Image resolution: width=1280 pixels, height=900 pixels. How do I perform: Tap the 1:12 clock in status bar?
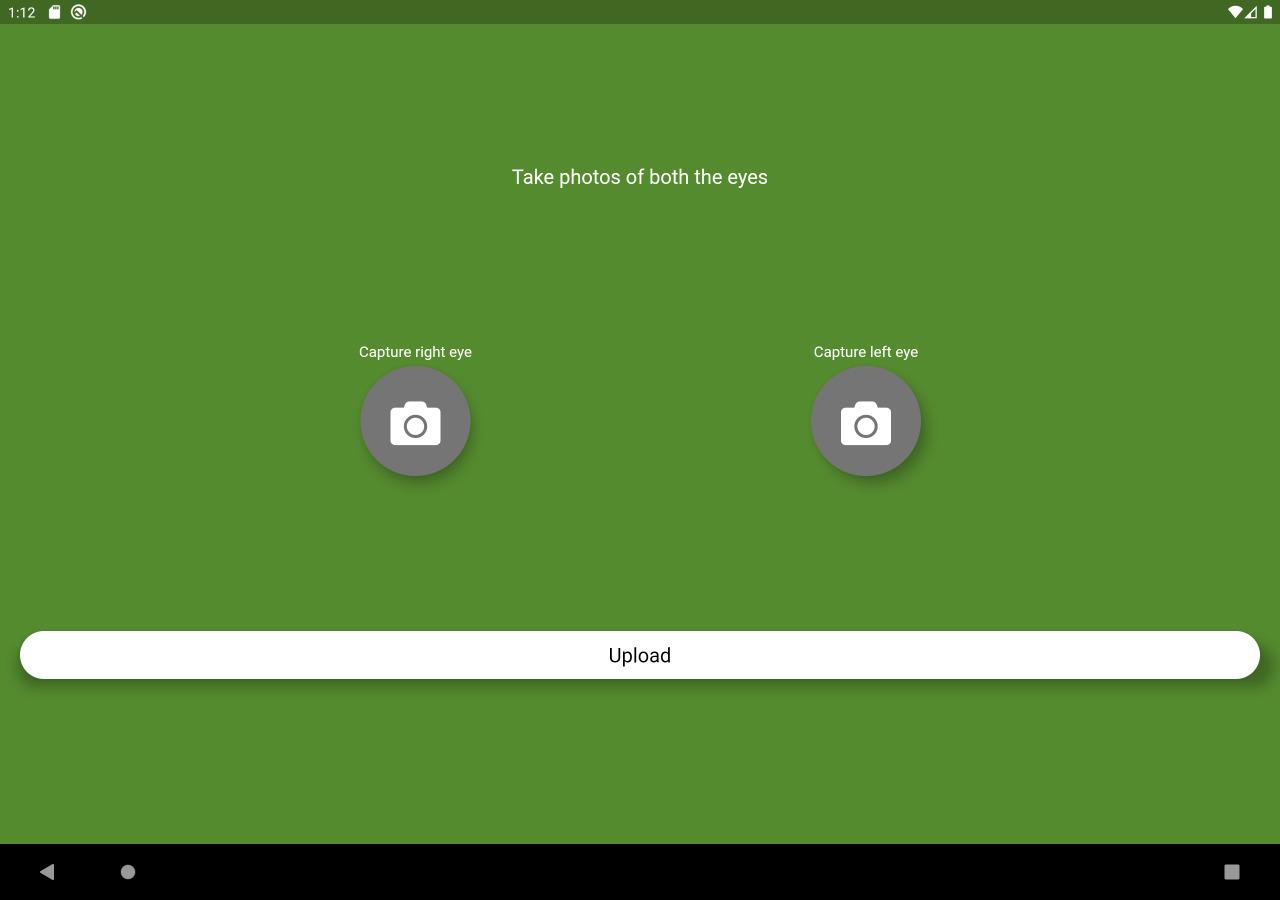click(22, 12)
